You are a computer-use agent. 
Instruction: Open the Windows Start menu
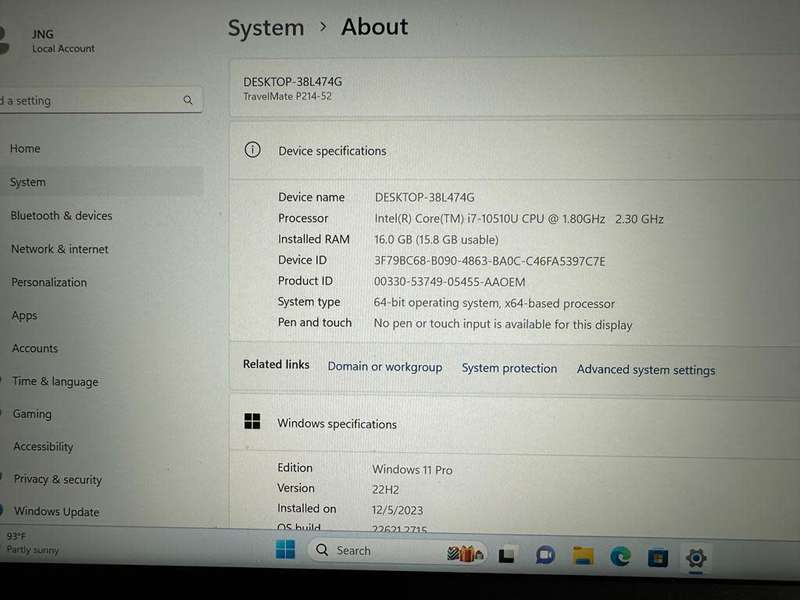[x=285, y=549]
